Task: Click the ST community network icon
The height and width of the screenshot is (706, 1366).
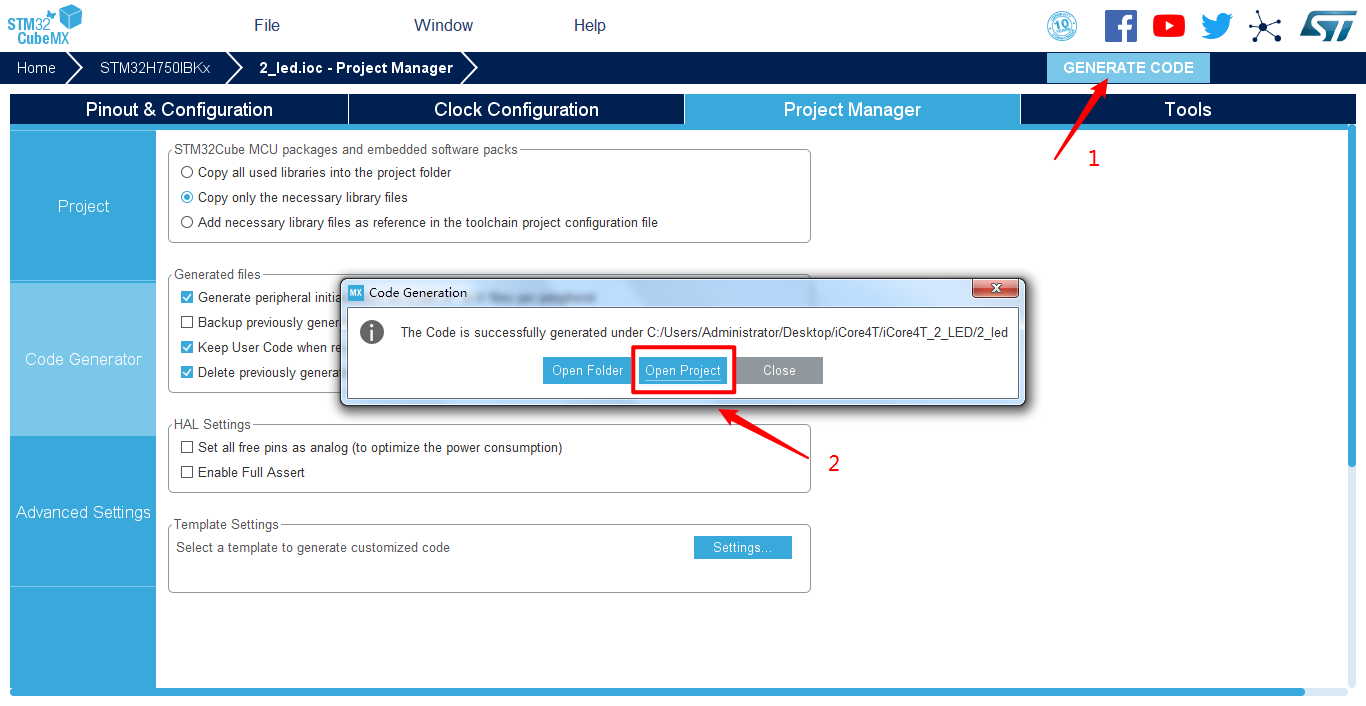Action: (1265, 26)
